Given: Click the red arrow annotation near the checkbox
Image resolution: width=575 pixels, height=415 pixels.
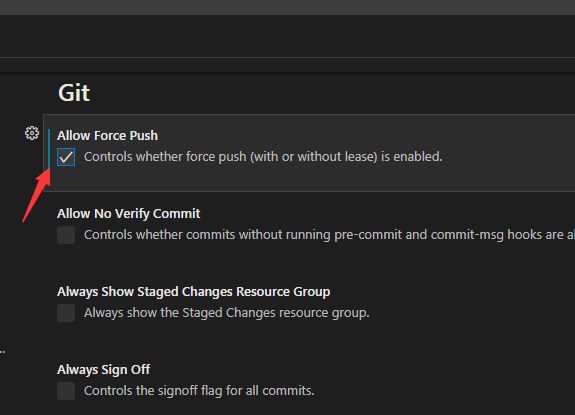Looking at the screenshot, I should (x=36, y=195).
